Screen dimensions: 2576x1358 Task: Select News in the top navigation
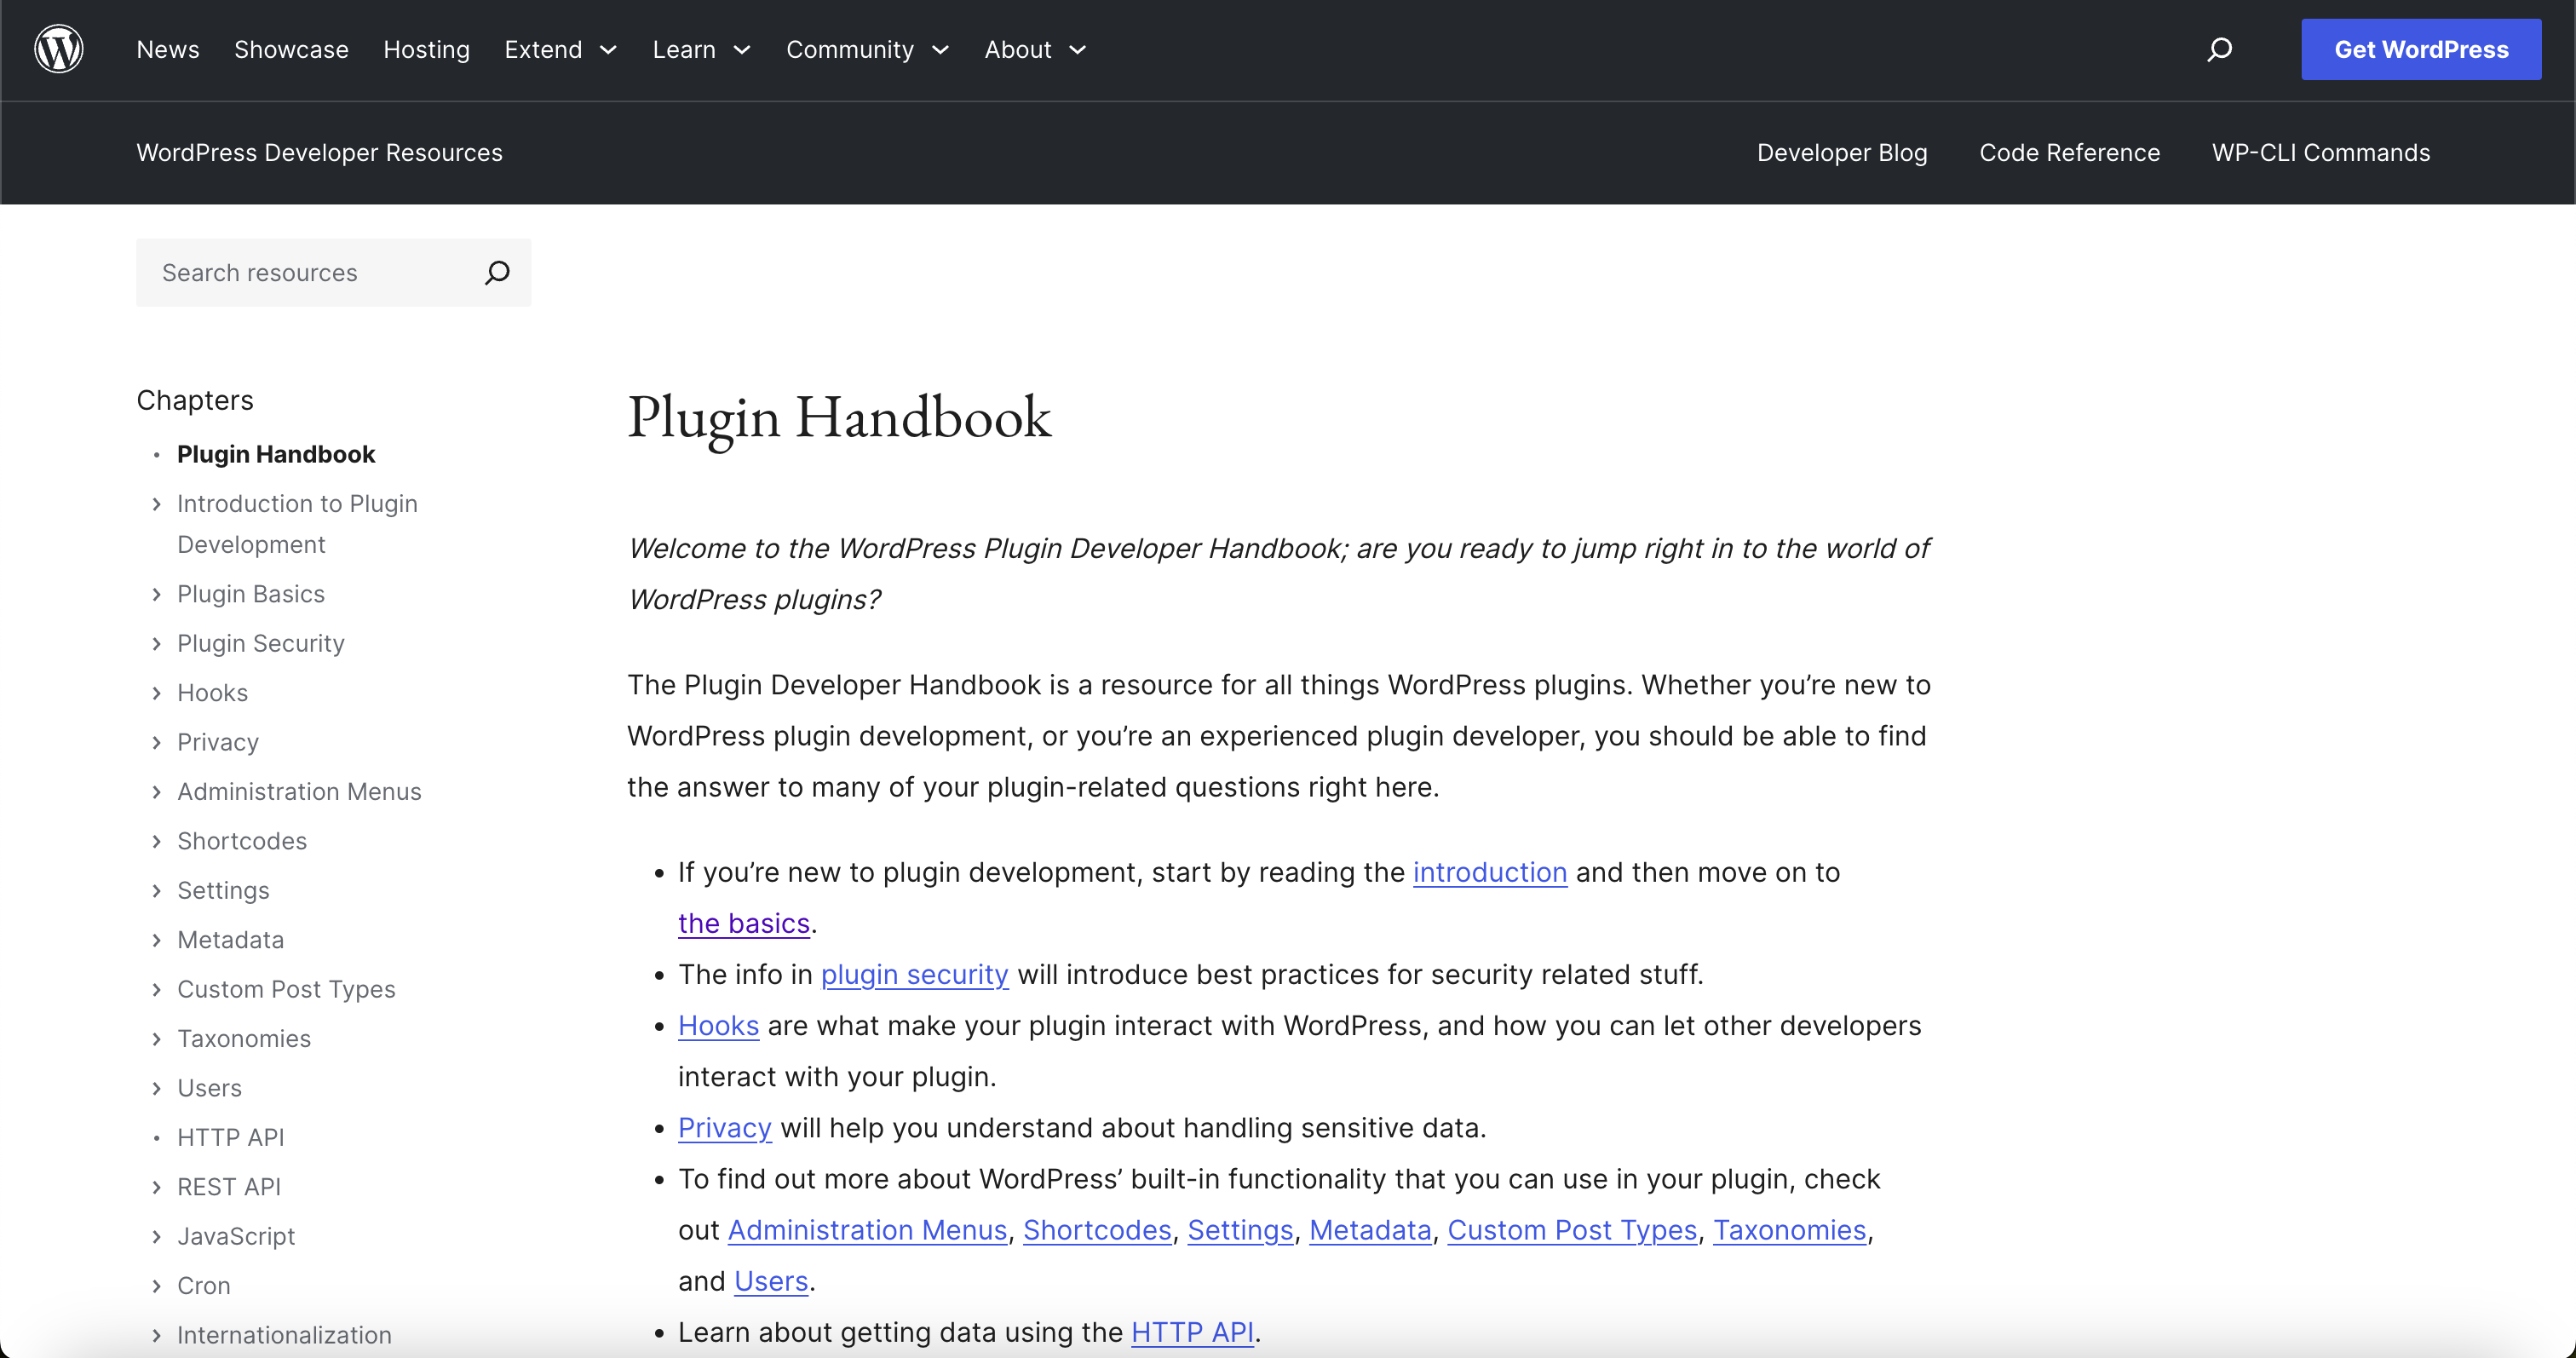[167, 49]
